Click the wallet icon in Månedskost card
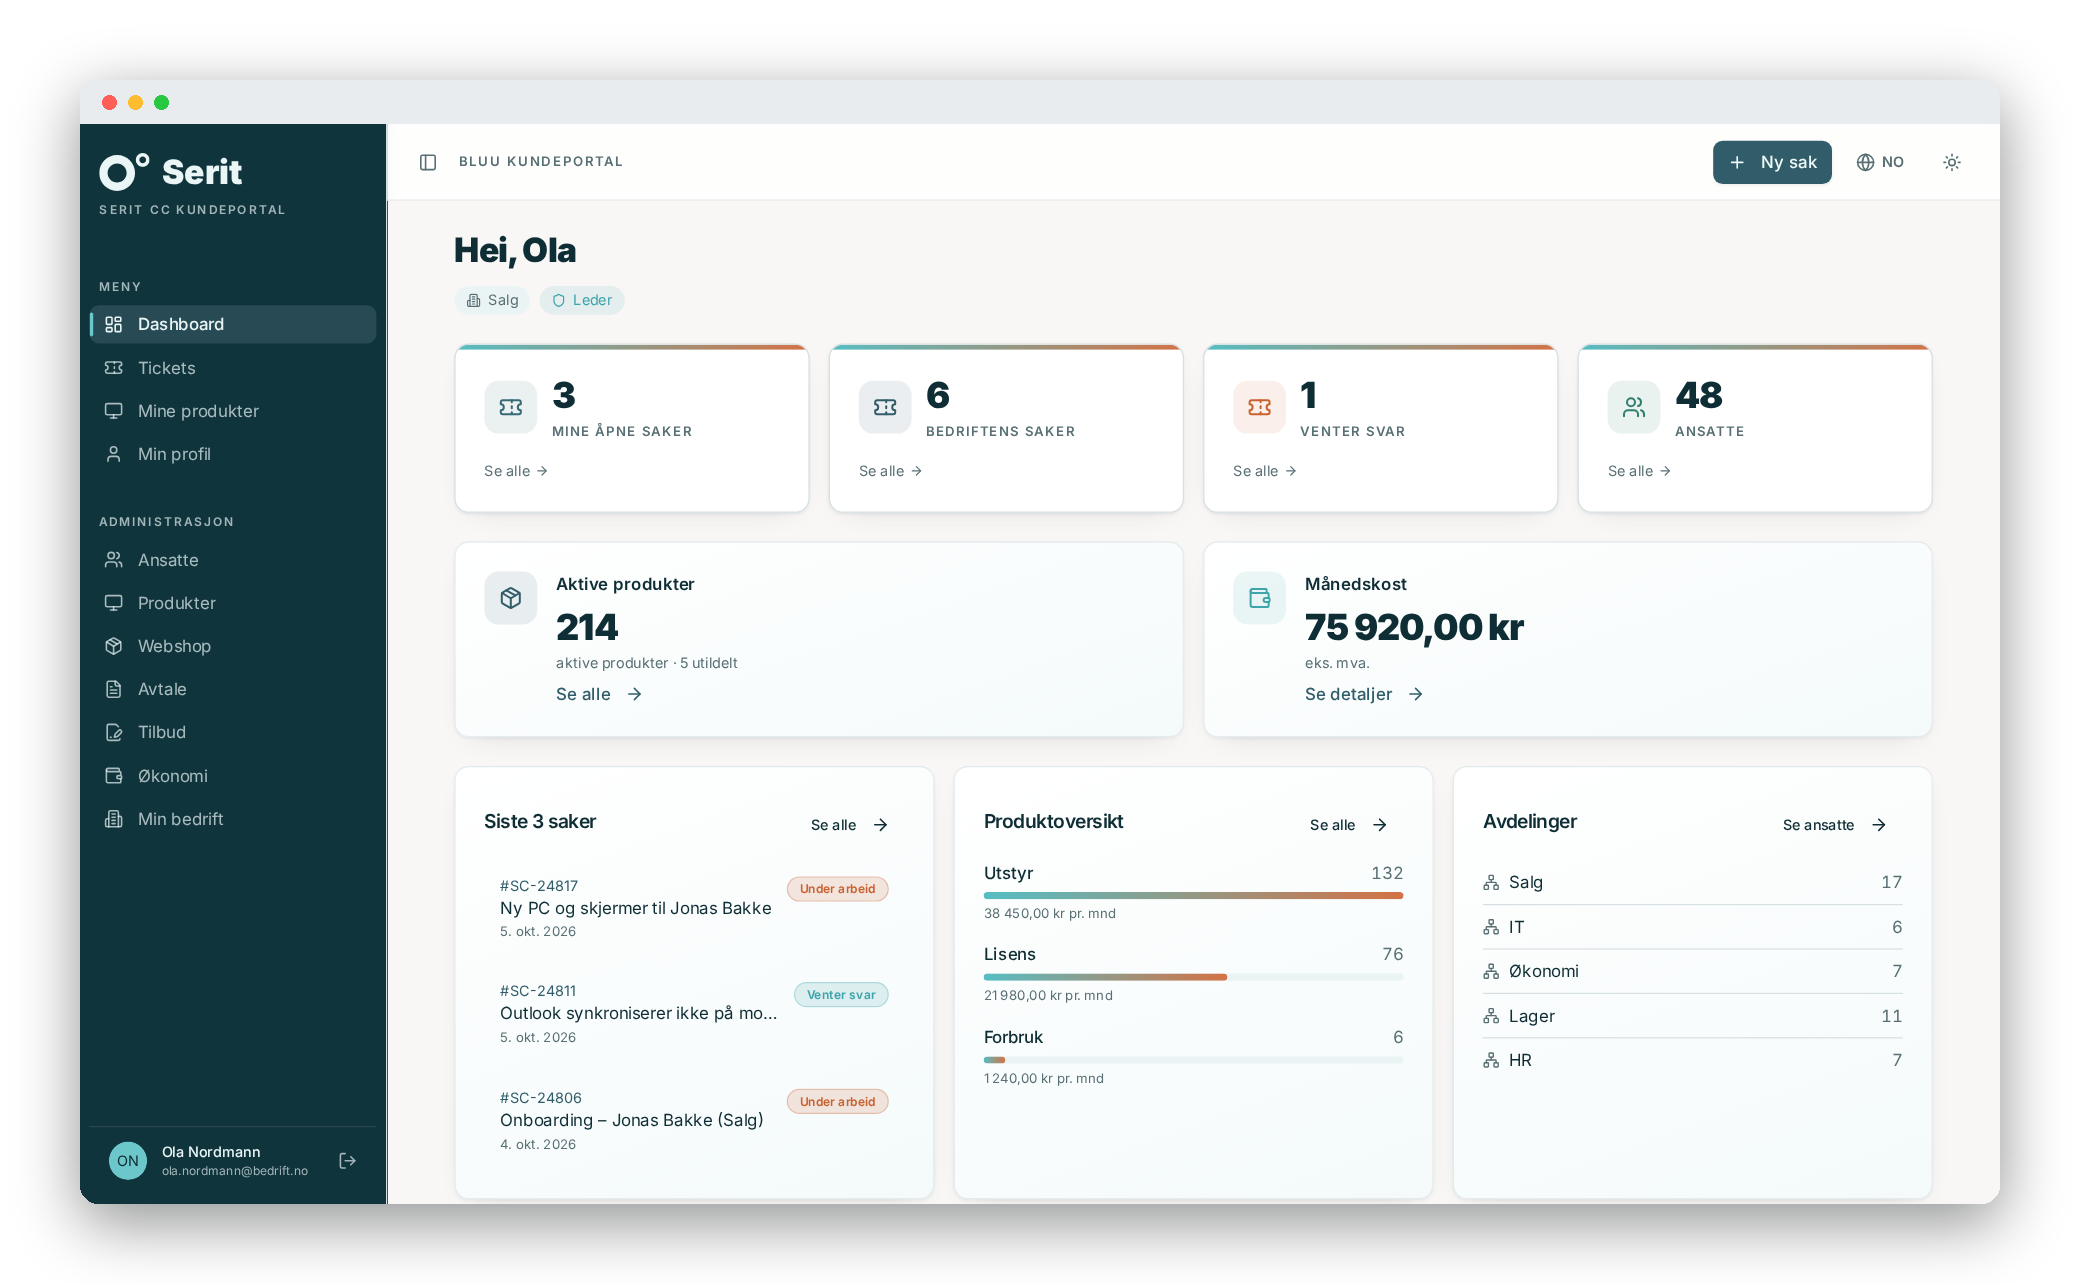The width and height of the screenshot is (2080, 1284). (1260, 598)
